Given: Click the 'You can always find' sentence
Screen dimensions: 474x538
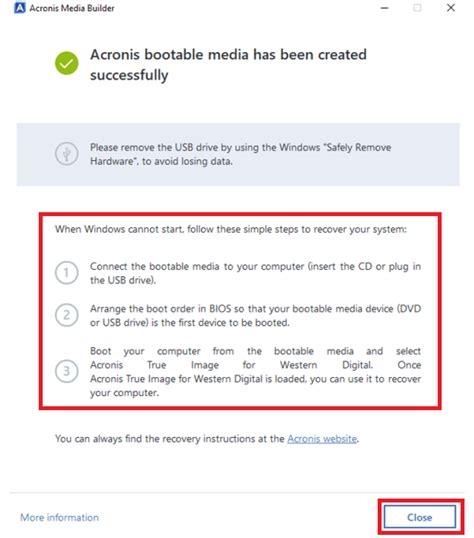Looking at the screenshot, I should point(207,439).
